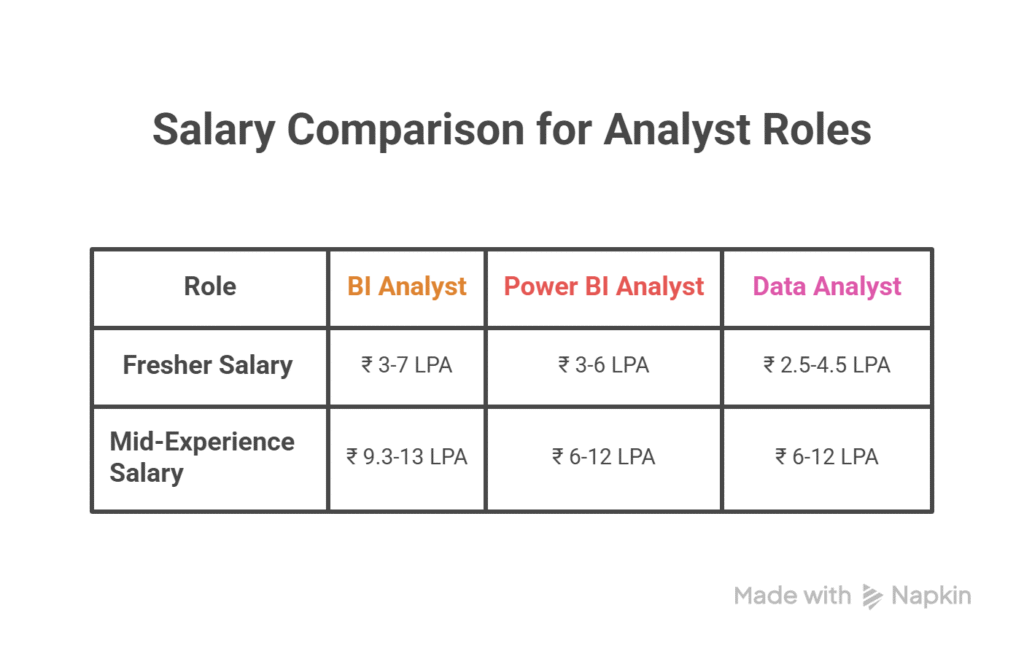Click the 'Fresher Salary' row label
The image size is (1024, 656).
pos(208,365)
